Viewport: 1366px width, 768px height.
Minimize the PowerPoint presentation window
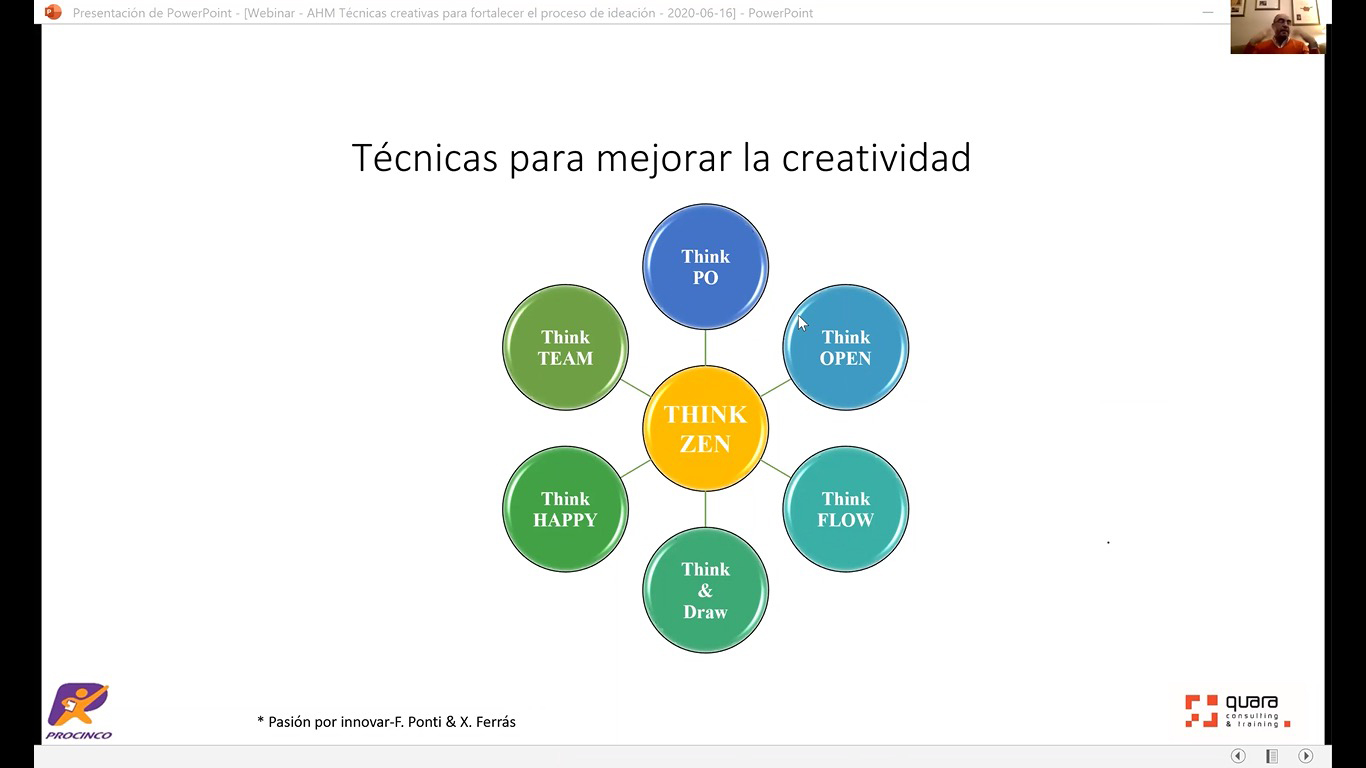[x=1208, y=12]
